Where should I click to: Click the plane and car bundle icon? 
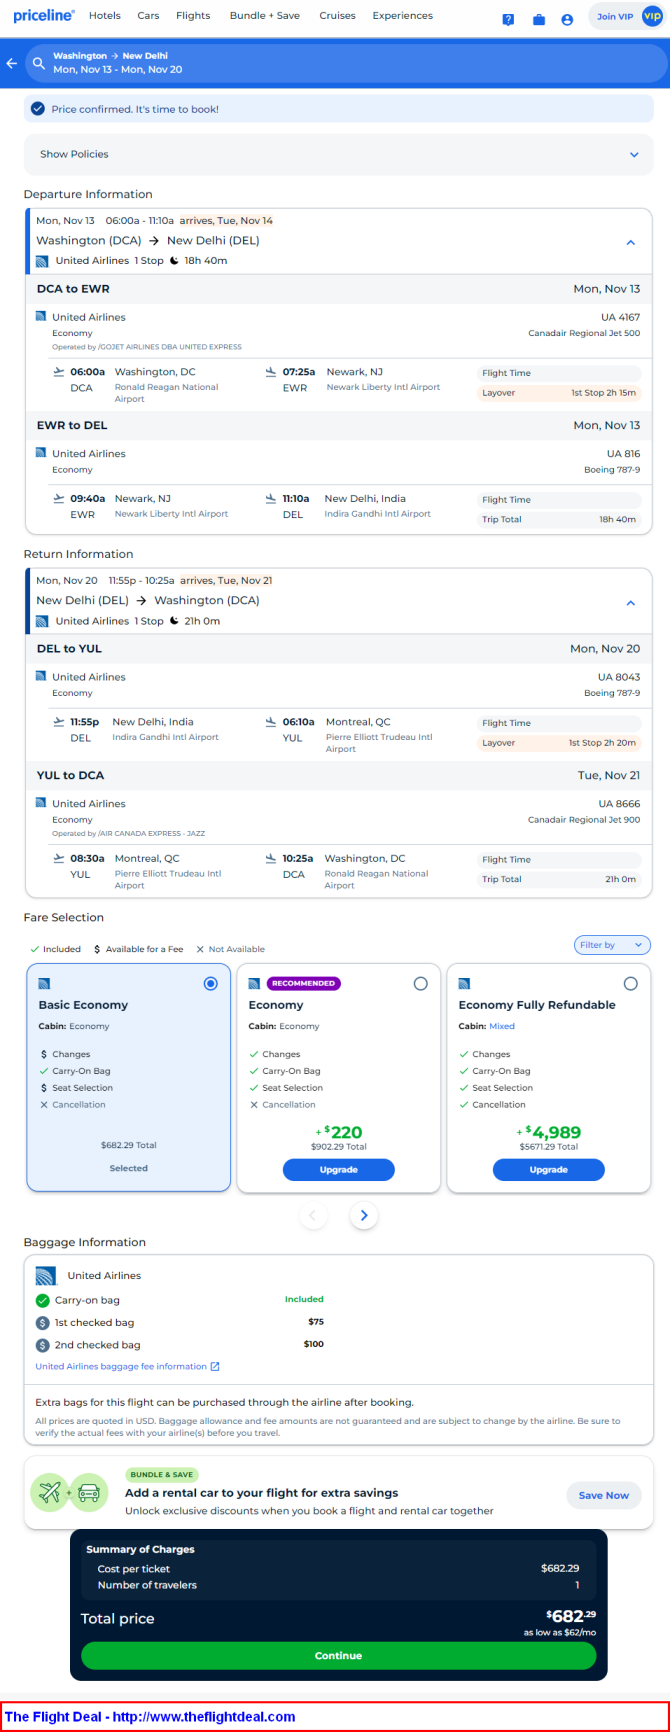70,1492
